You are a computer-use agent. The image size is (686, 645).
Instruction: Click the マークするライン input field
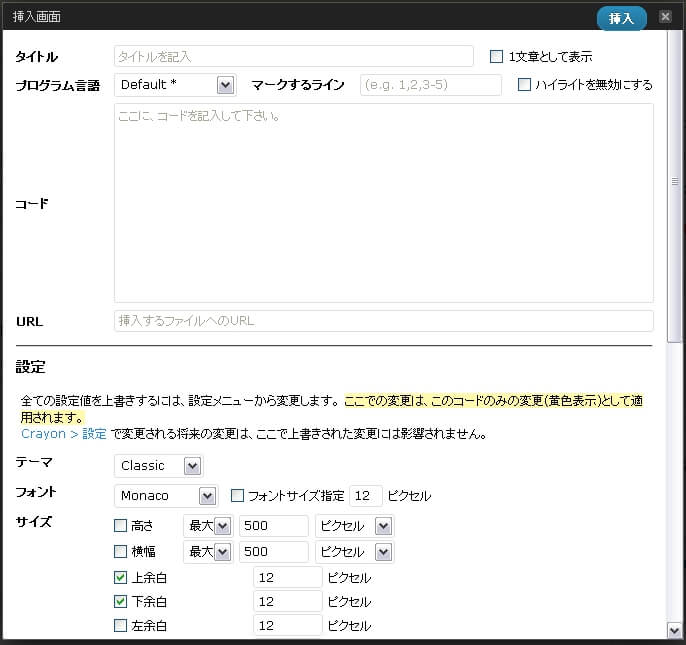tap(431, 85)
